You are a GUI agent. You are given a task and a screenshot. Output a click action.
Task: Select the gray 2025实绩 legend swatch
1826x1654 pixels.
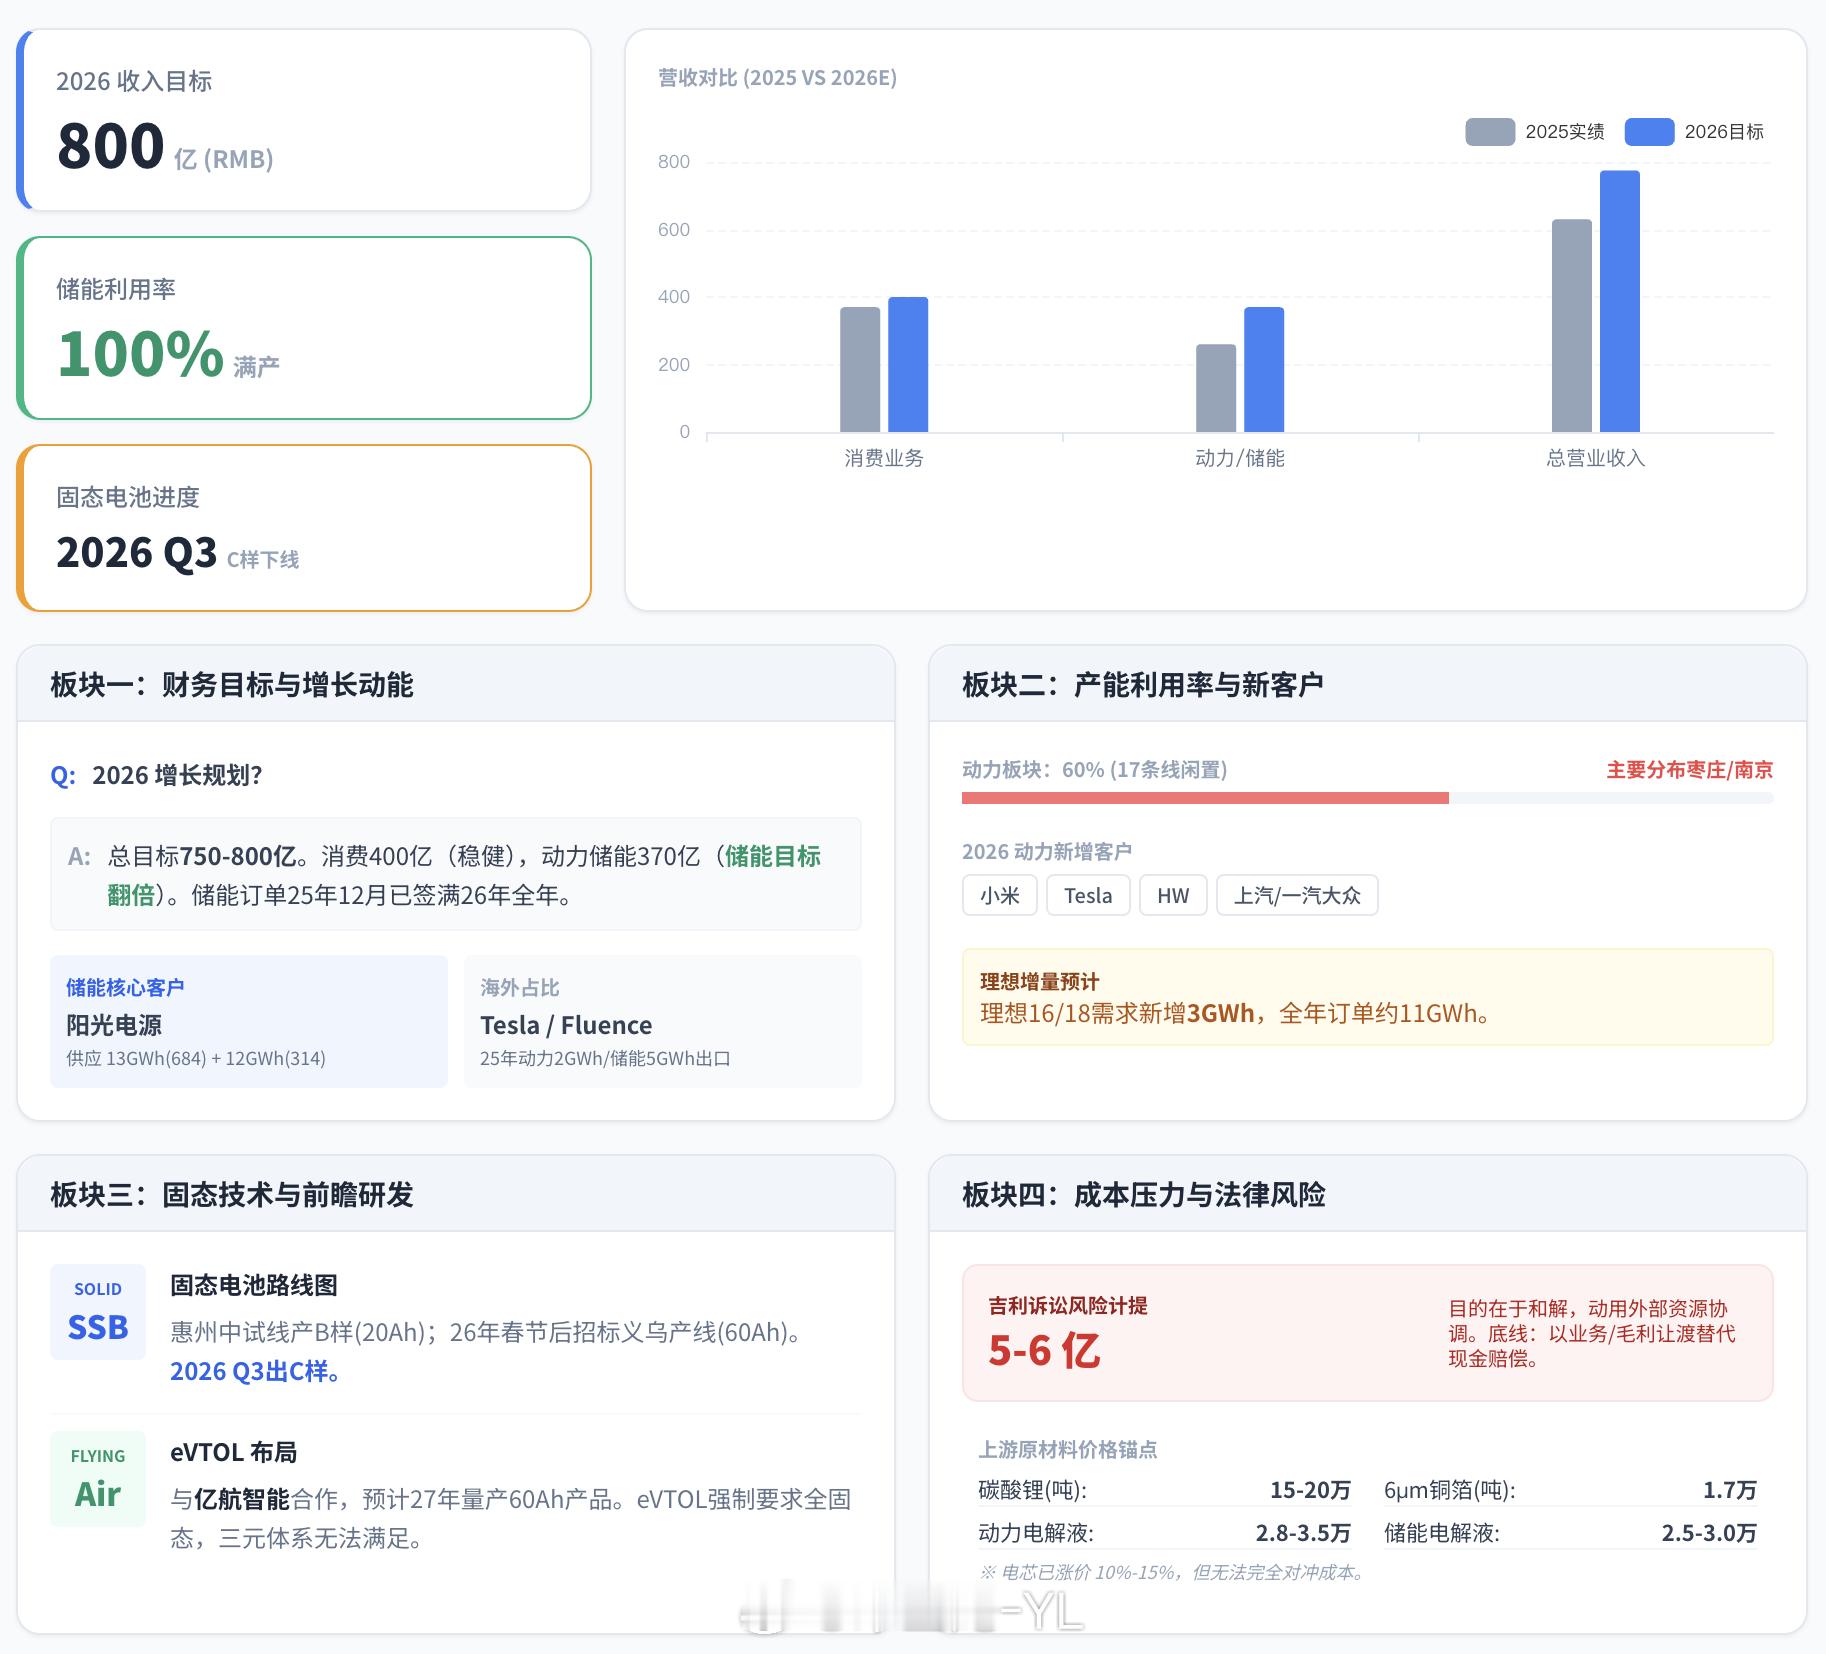(1489, 132)
